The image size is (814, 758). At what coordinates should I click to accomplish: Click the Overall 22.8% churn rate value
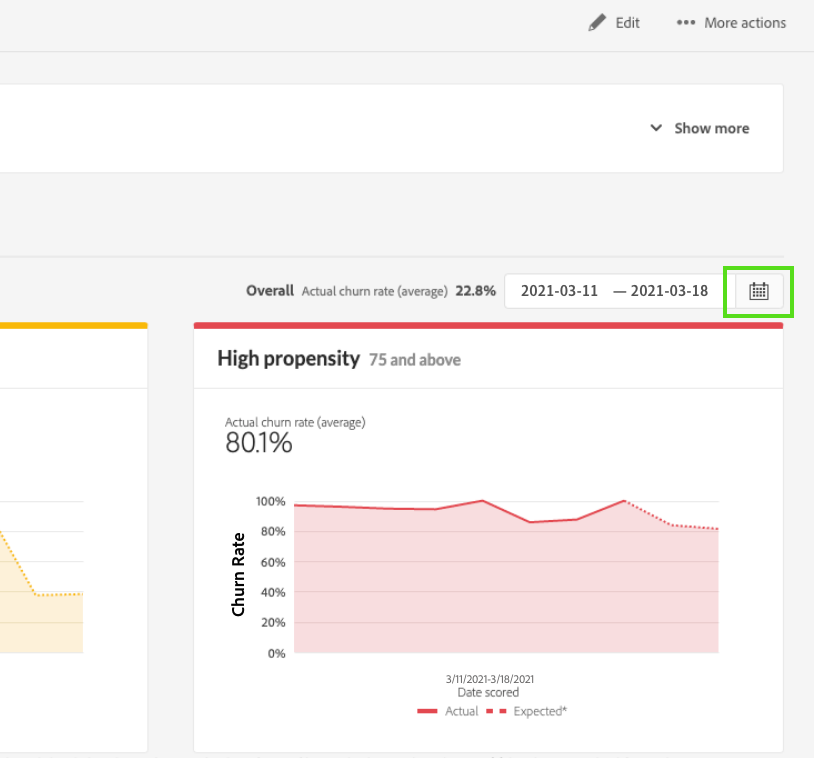[x=476, y=291]
